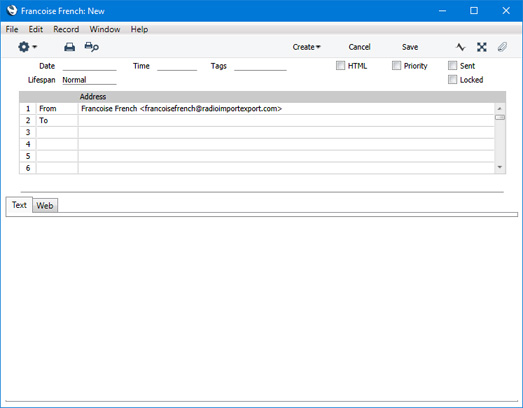The width and height of the screenshot is (523, 408).
Task: Switch to the Web tab
Action: click(45, 206)
